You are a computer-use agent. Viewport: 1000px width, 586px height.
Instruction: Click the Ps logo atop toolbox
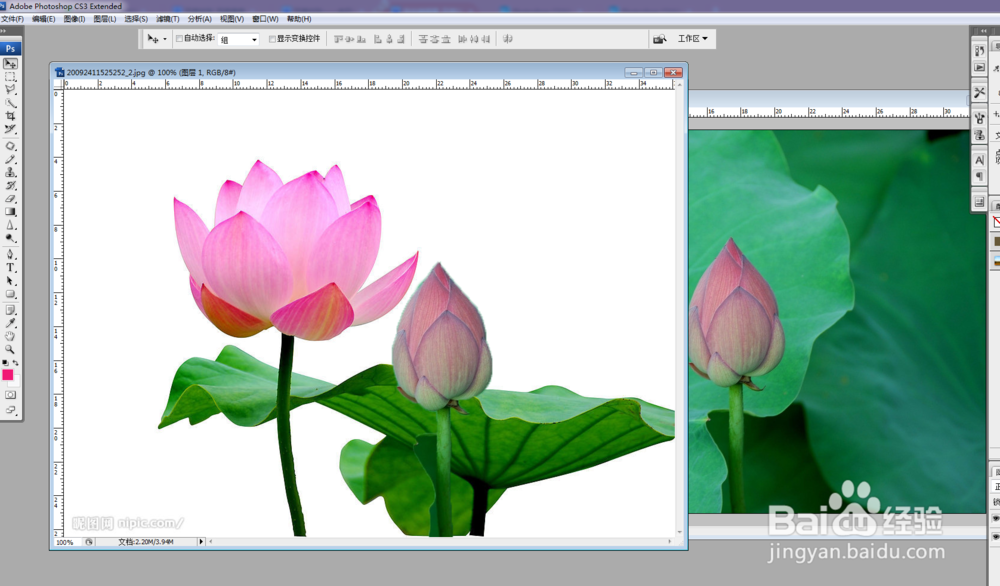click(10, 48)
